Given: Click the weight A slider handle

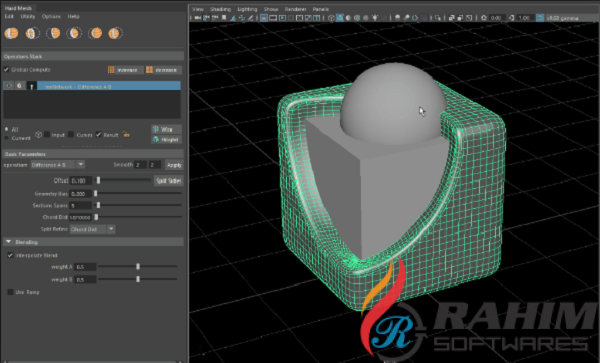Looking at the screenshot, I should pos(138,266).
